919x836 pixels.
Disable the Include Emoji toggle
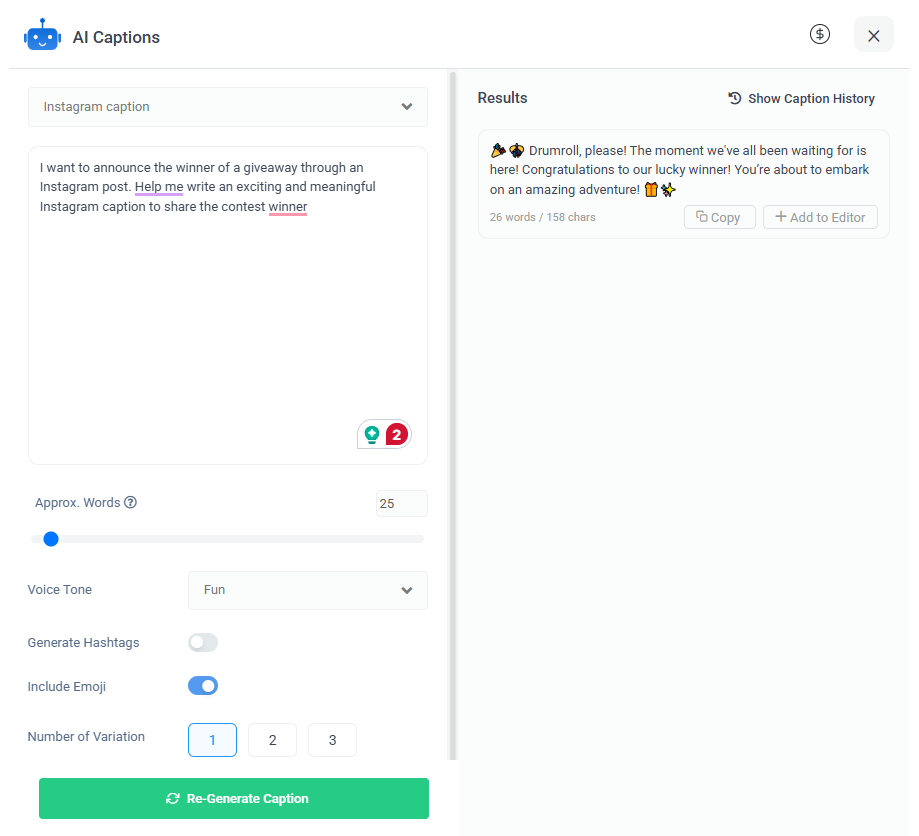(x=203, y=686)
